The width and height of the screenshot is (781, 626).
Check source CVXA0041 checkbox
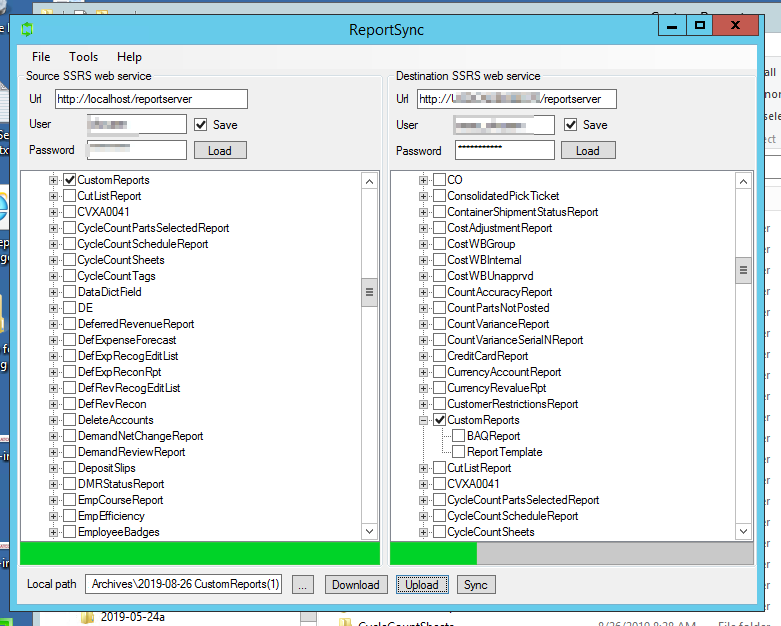(70, 212)
